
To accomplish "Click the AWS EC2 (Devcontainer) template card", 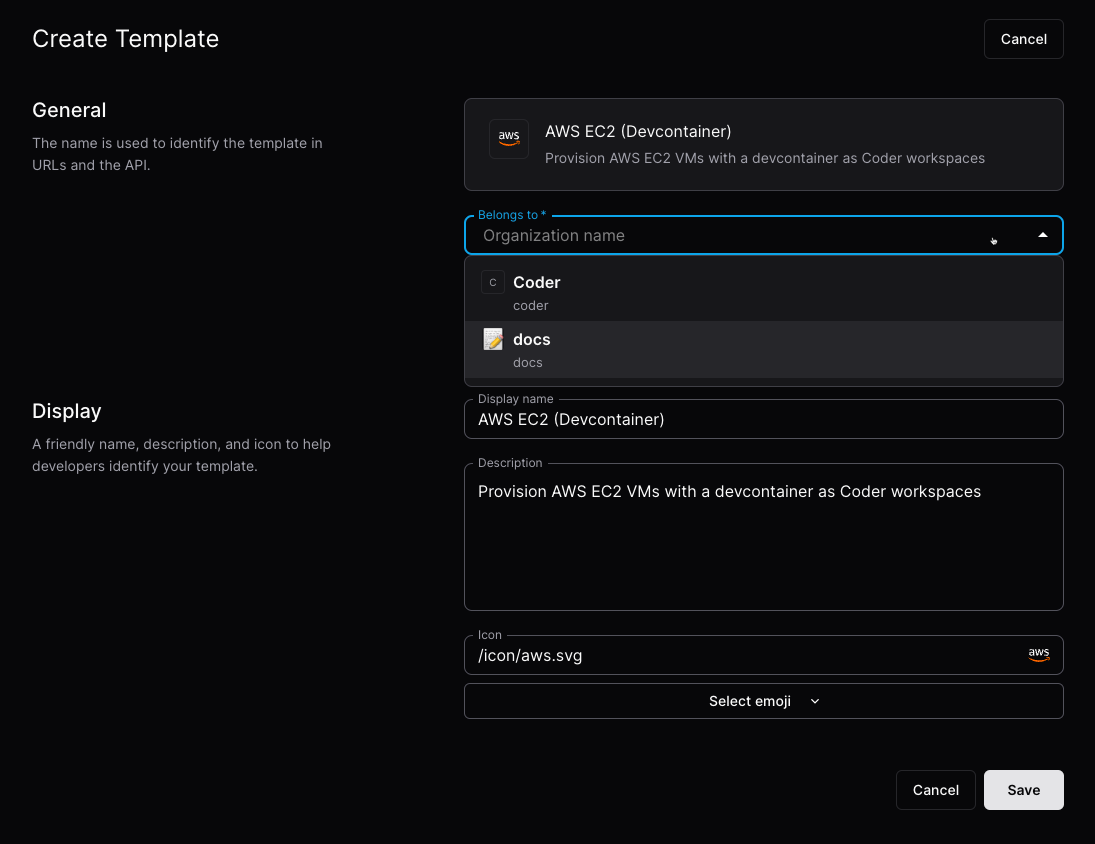I will point(763,144).
